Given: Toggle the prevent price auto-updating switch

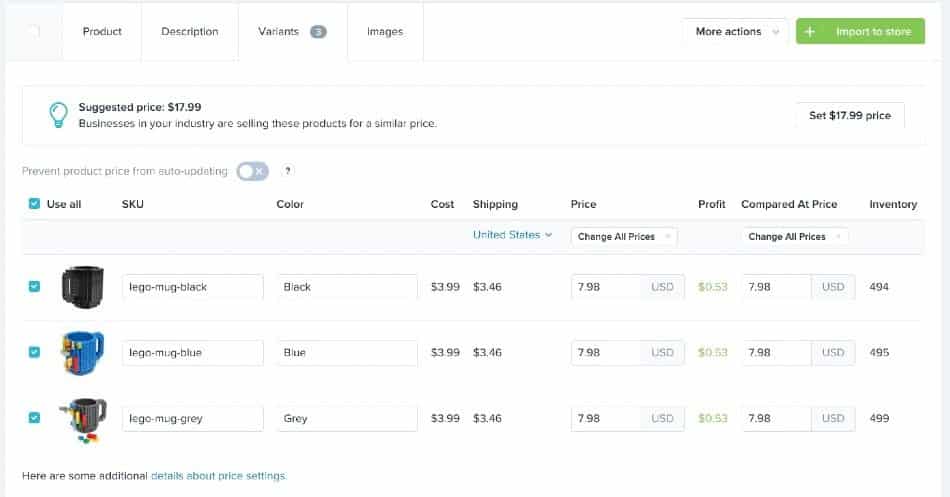Looking at the screenshot, I should pos(253,171).
